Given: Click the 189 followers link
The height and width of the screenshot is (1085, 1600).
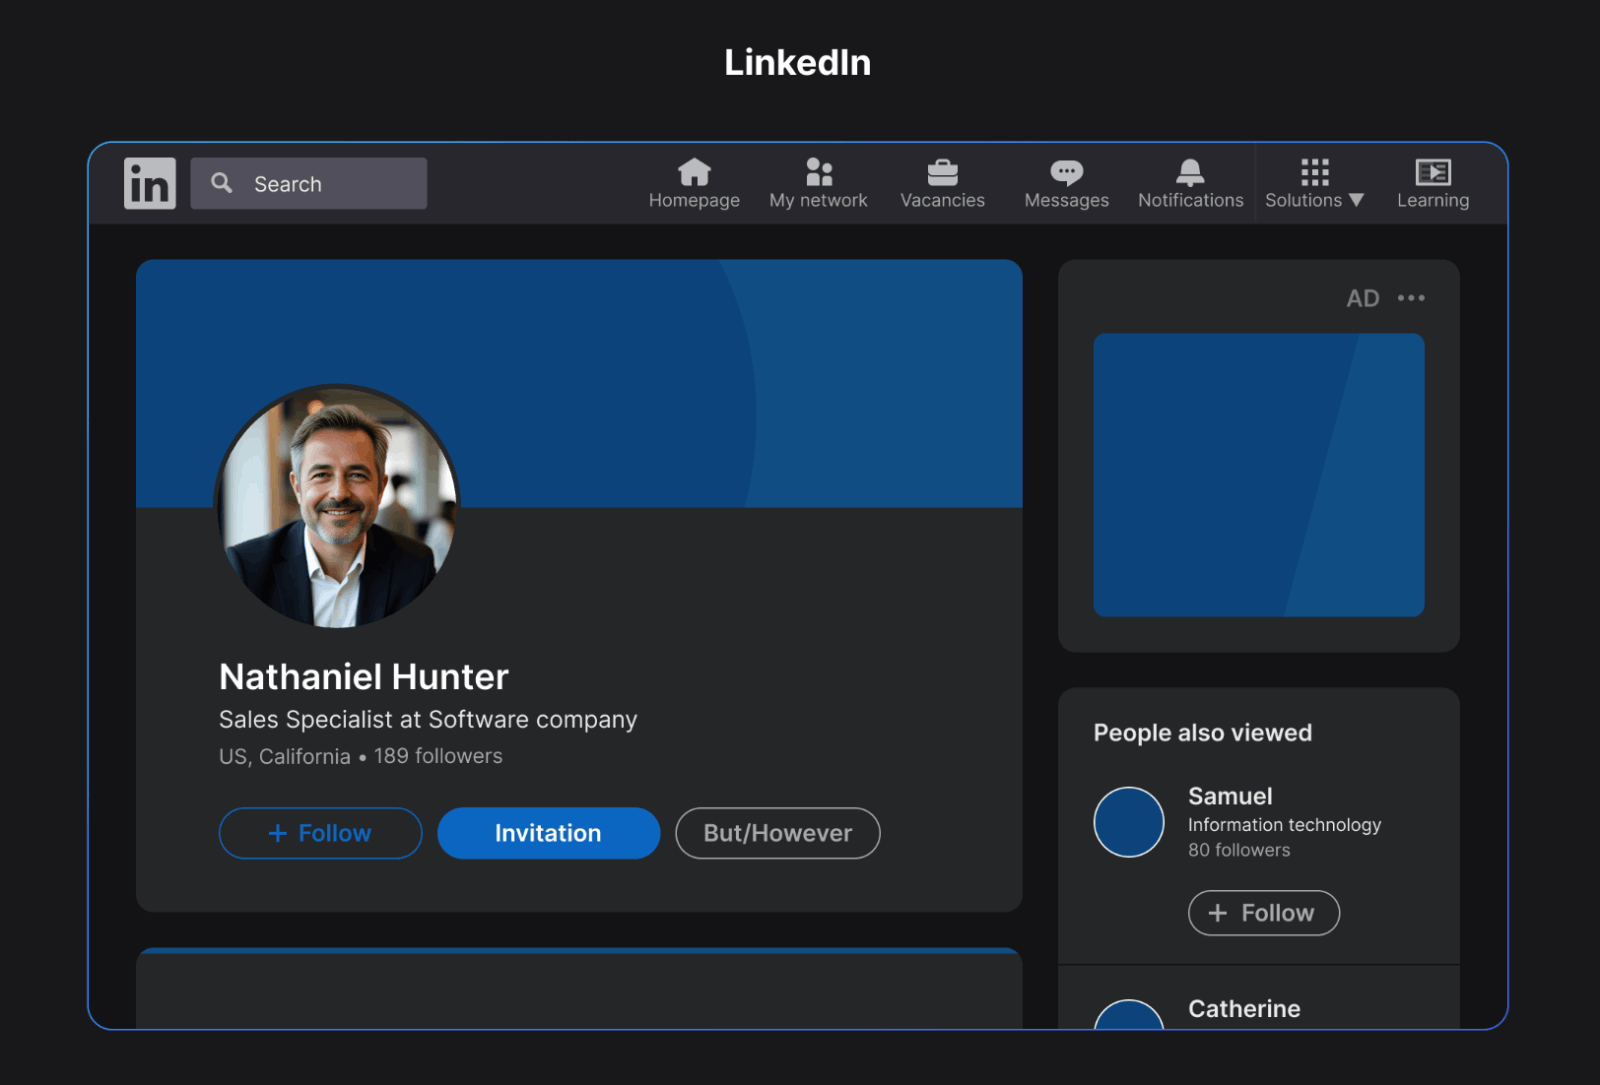Looking at the screenshot, I should click(438, 756).
